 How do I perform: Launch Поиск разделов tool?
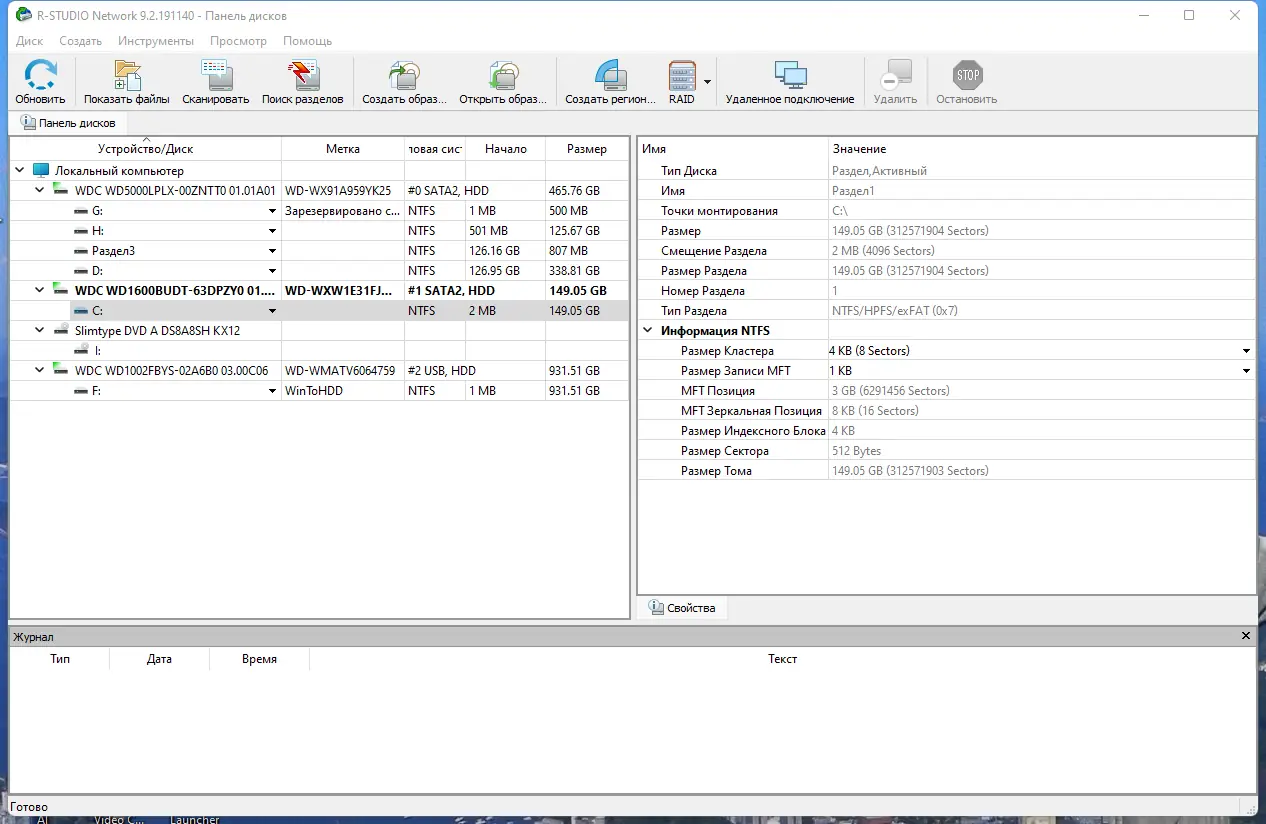pyautogui.click(x=303, y=73)
